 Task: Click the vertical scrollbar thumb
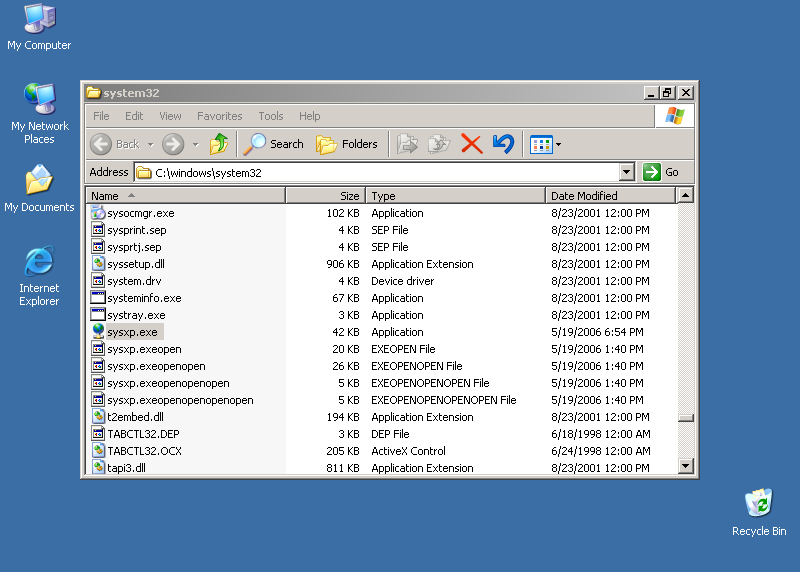686,418
